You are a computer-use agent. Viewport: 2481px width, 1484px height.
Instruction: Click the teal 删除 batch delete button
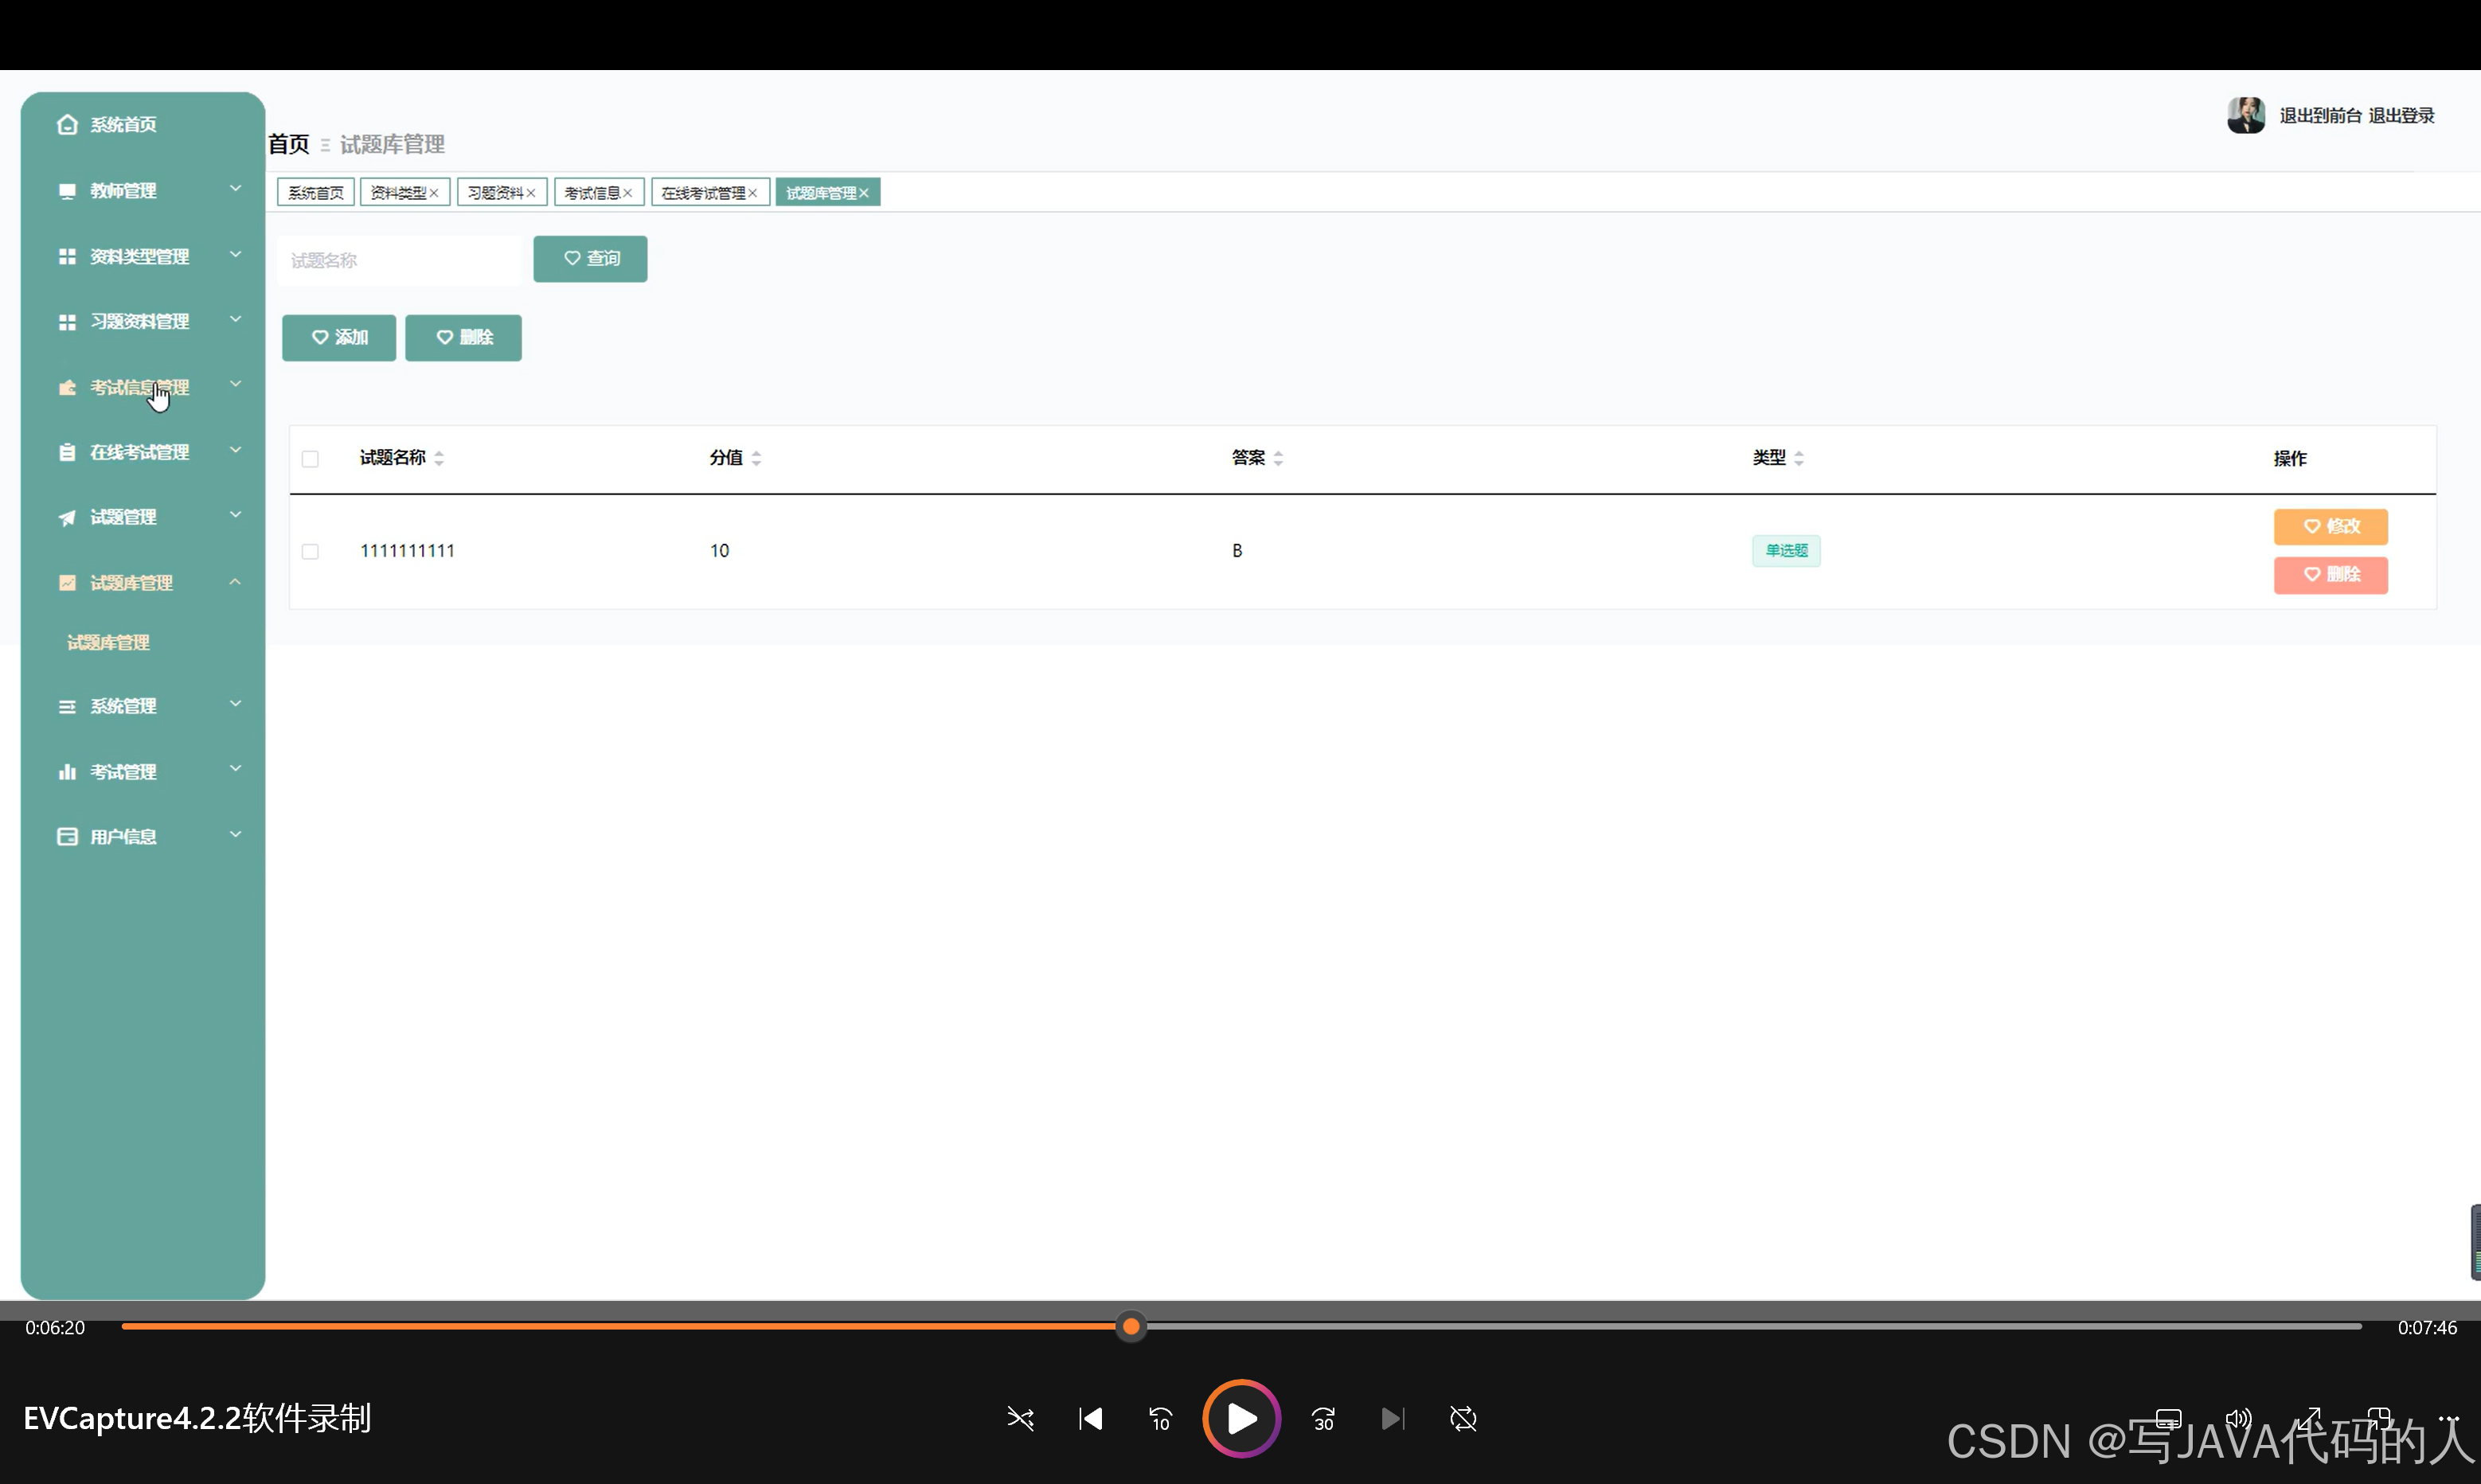click(x=463, y=338)
